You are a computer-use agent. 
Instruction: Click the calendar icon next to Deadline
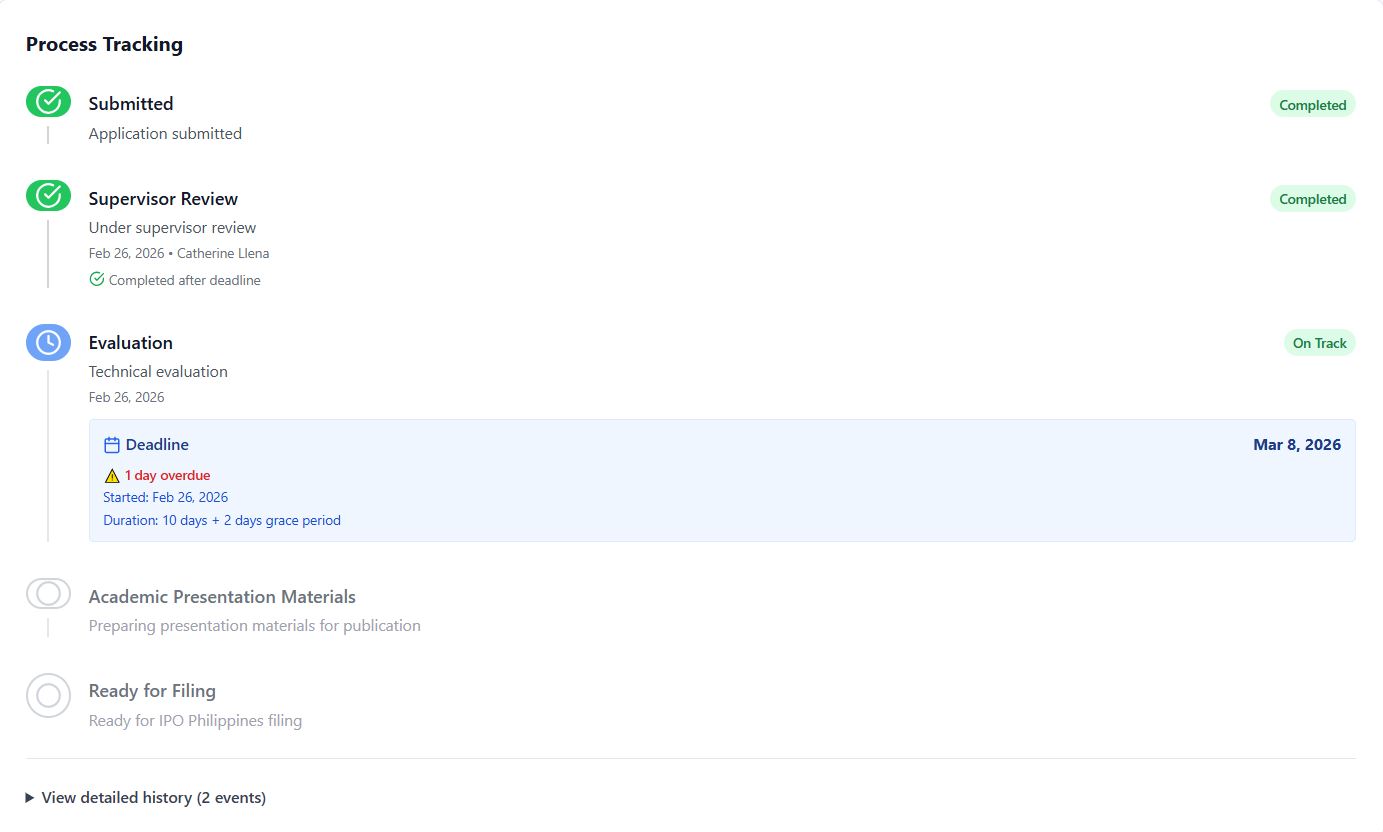(112, 445)
